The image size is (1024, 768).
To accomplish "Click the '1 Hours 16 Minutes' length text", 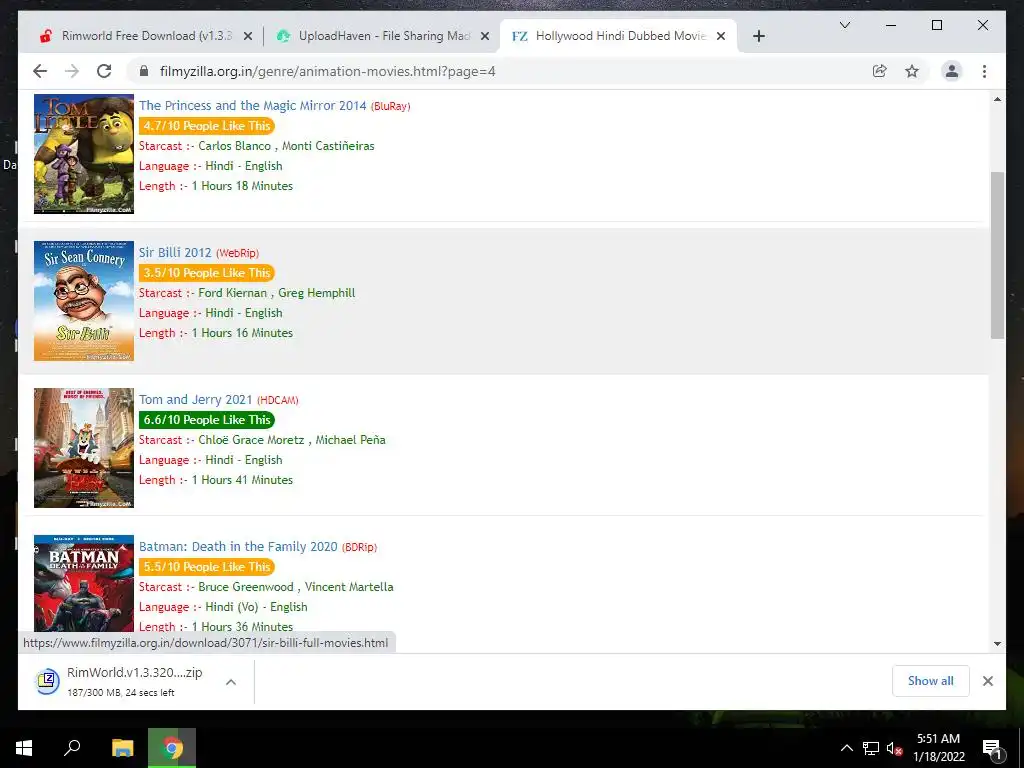I will 242,332.
